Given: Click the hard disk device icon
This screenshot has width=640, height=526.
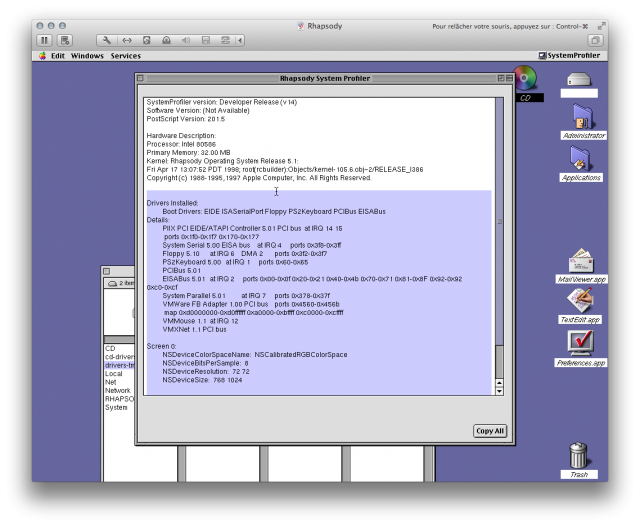Looking at the screenshot, I should click(147, 40).
